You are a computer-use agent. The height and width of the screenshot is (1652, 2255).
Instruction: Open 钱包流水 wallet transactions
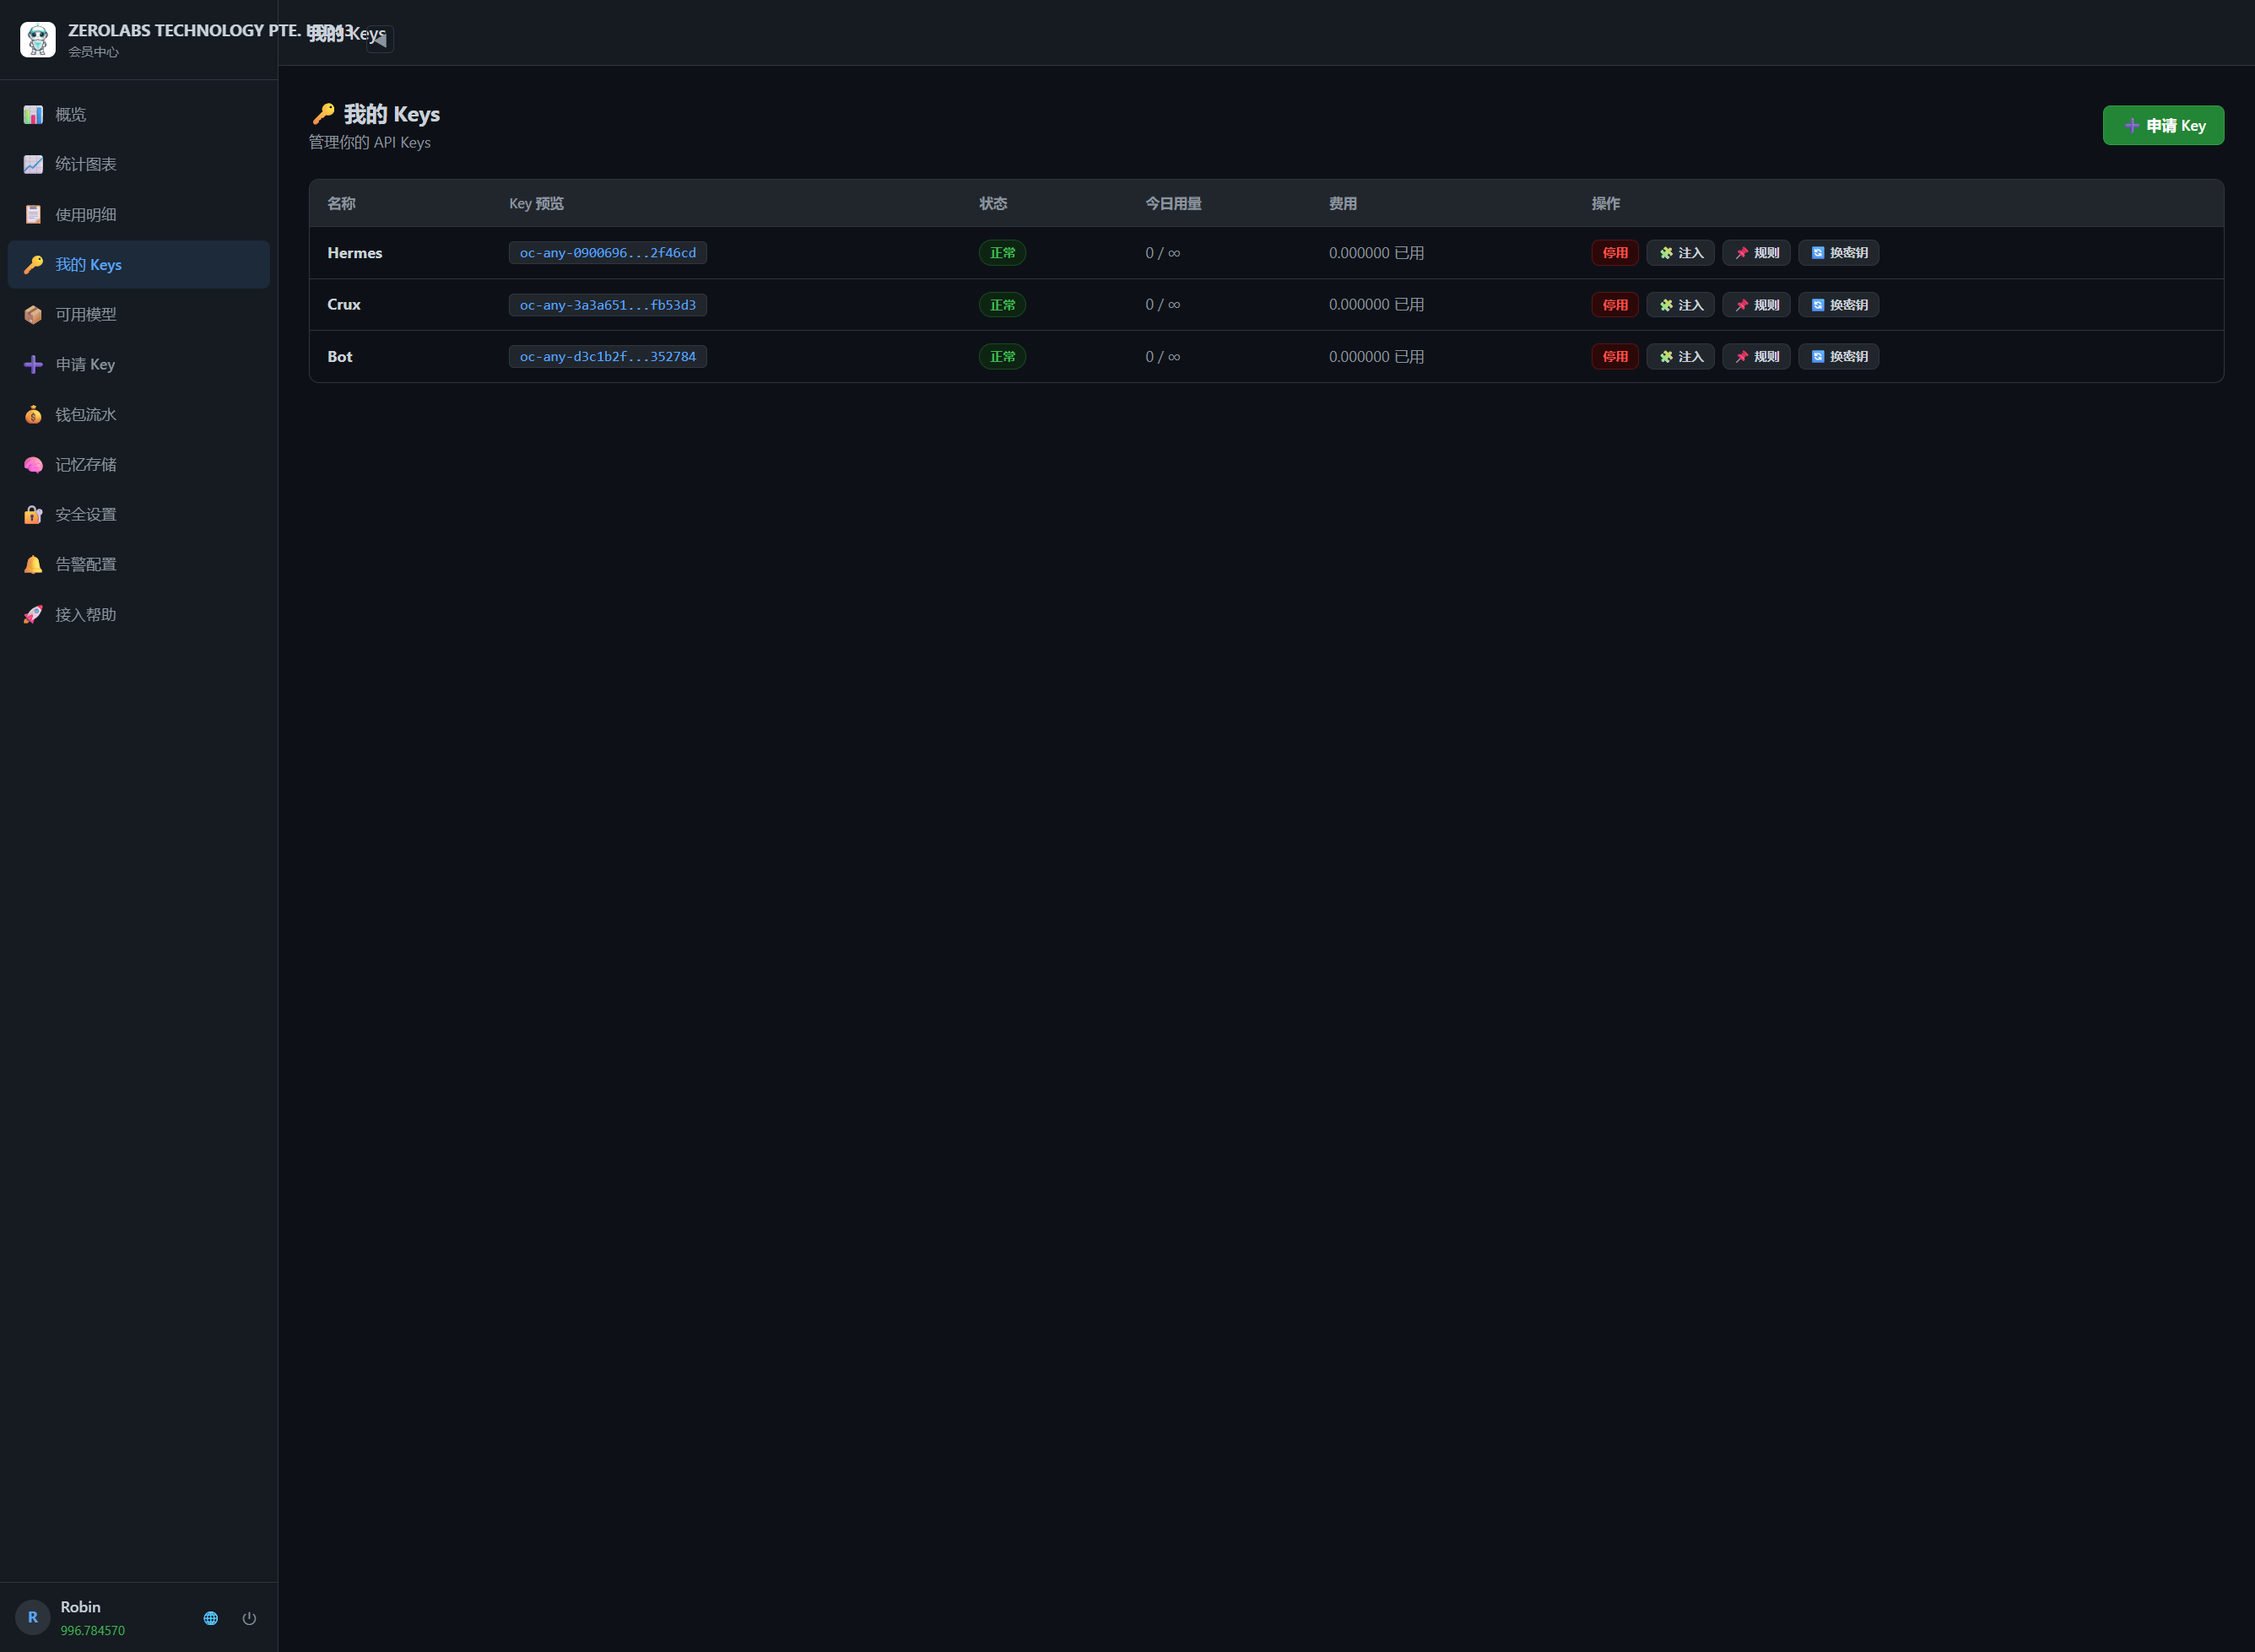tap(139, 414)
